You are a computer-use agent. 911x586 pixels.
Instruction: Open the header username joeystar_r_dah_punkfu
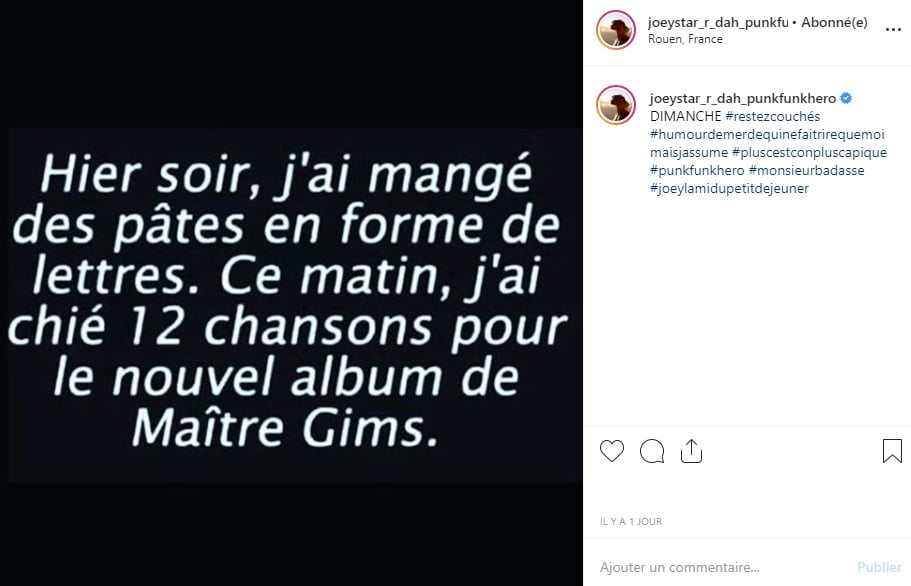[718, 22]
